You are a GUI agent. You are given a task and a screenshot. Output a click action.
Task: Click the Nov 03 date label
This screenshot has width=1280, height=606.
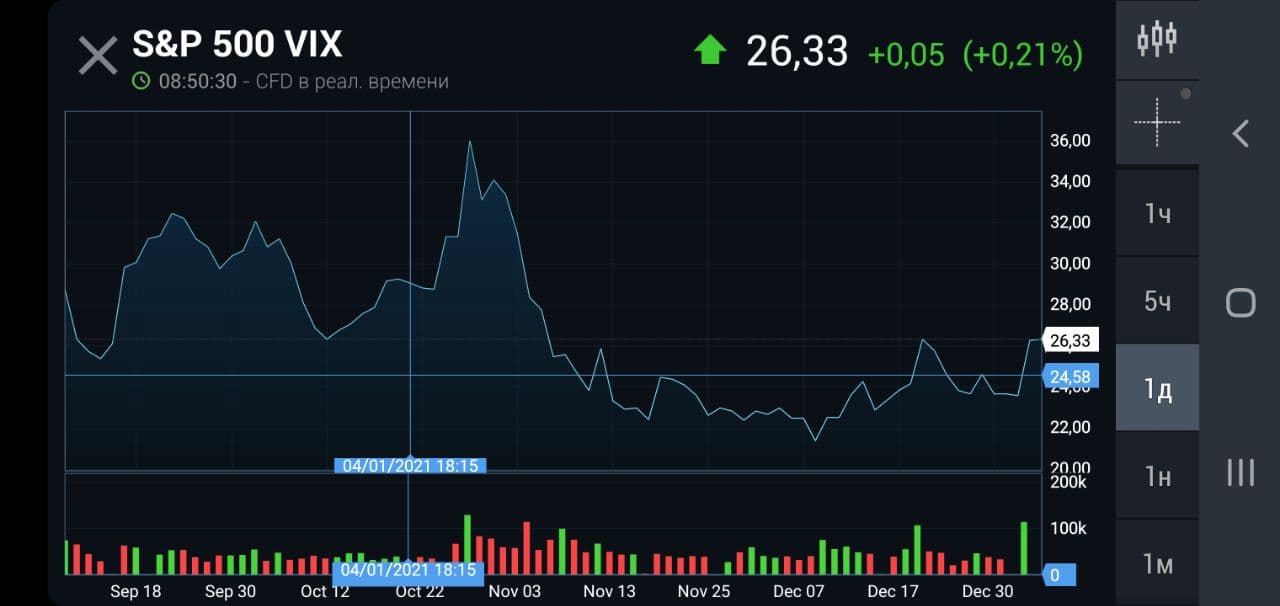coord(514,591)
